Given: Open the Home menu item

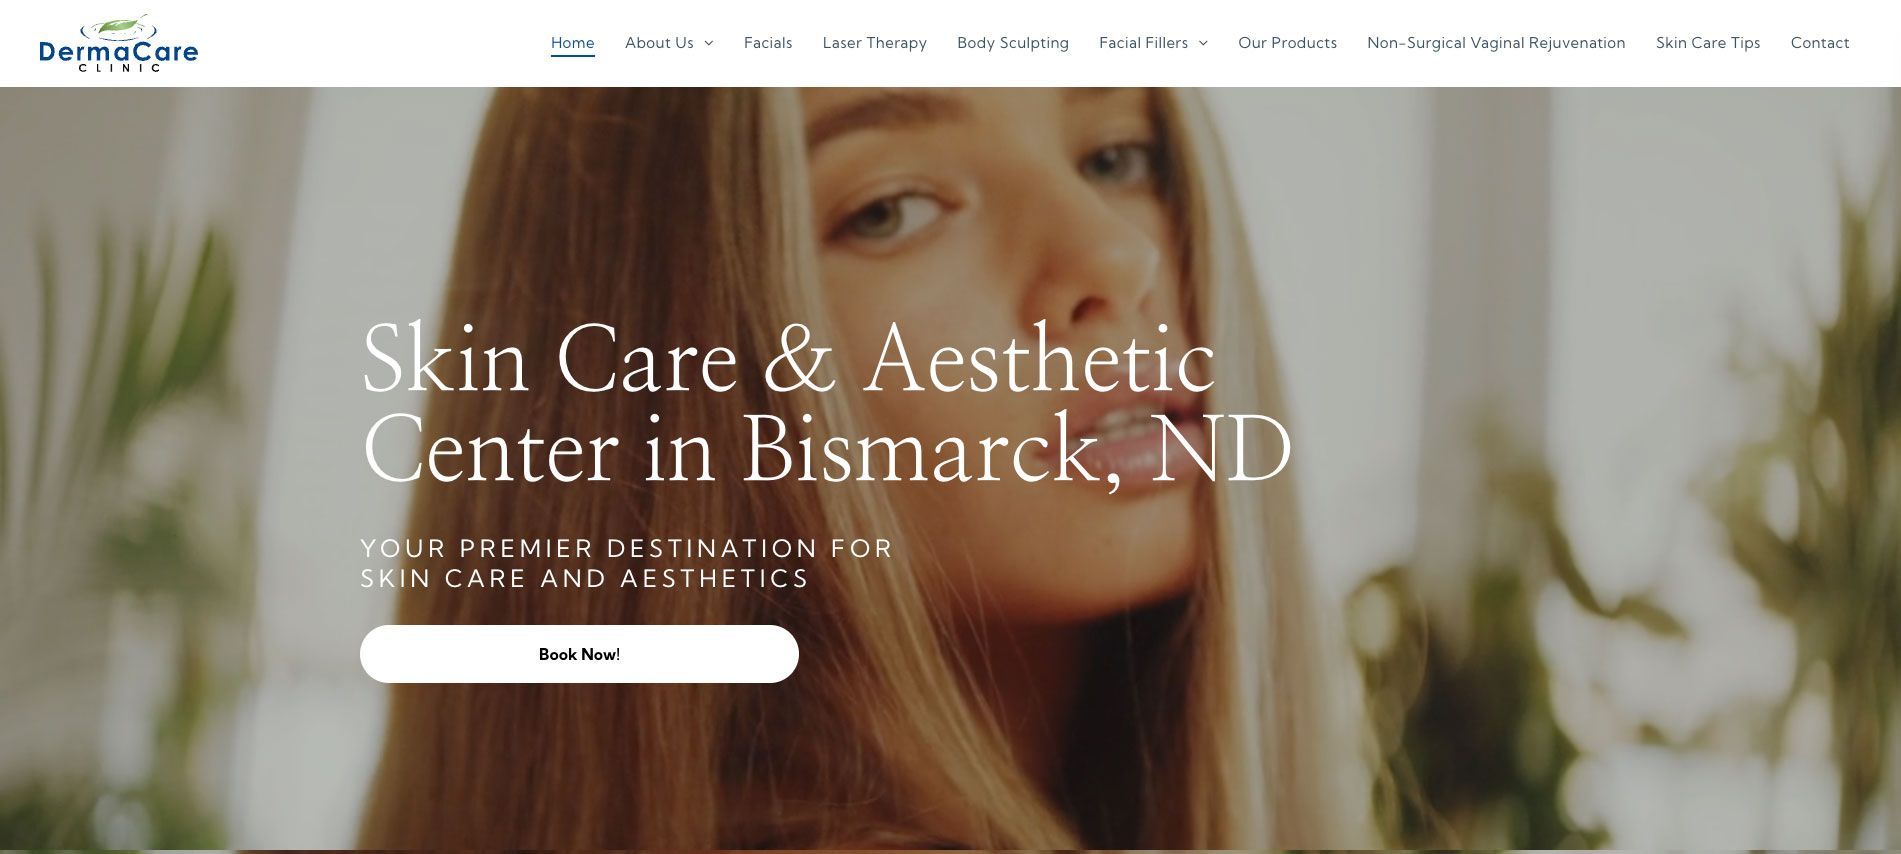Looking at the screenshot, I should (573, 43).
